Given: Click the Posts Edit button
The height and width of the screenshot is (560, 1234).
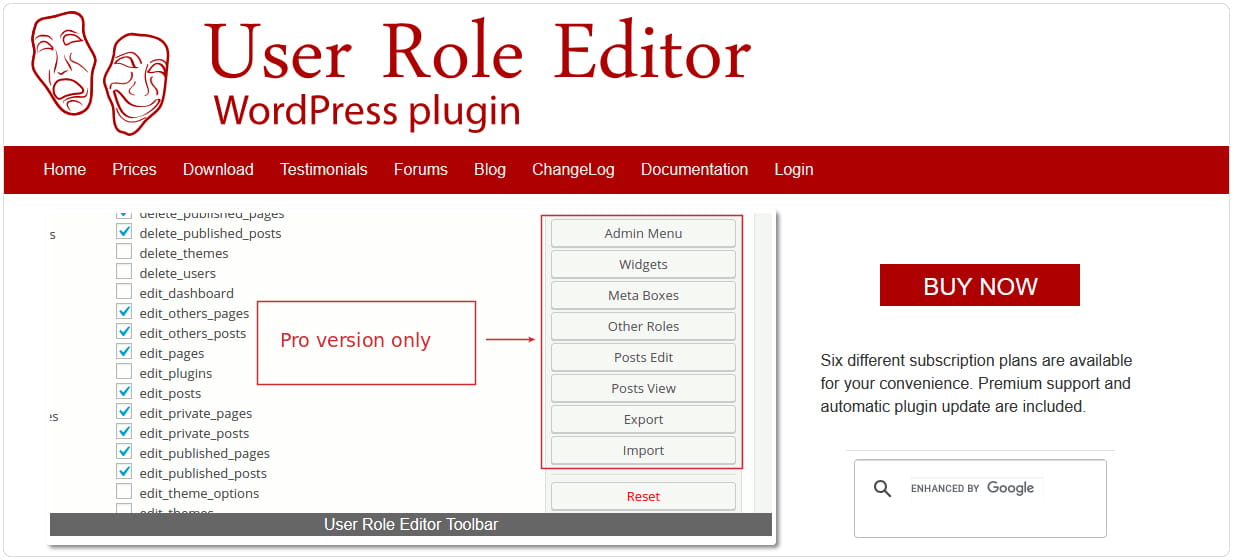Looking at the screenshot, I should click(x=643, y=357).
